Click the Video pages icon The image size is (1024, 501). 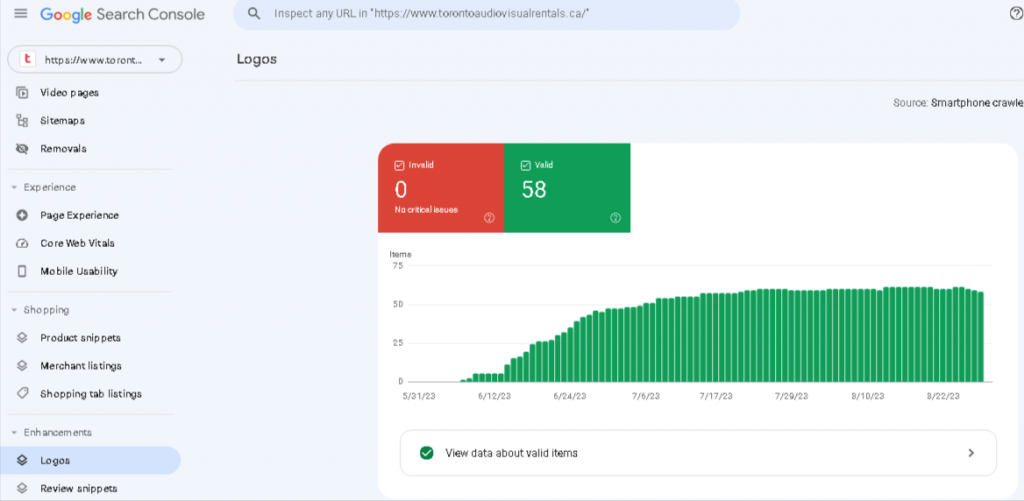click(22, 93)
